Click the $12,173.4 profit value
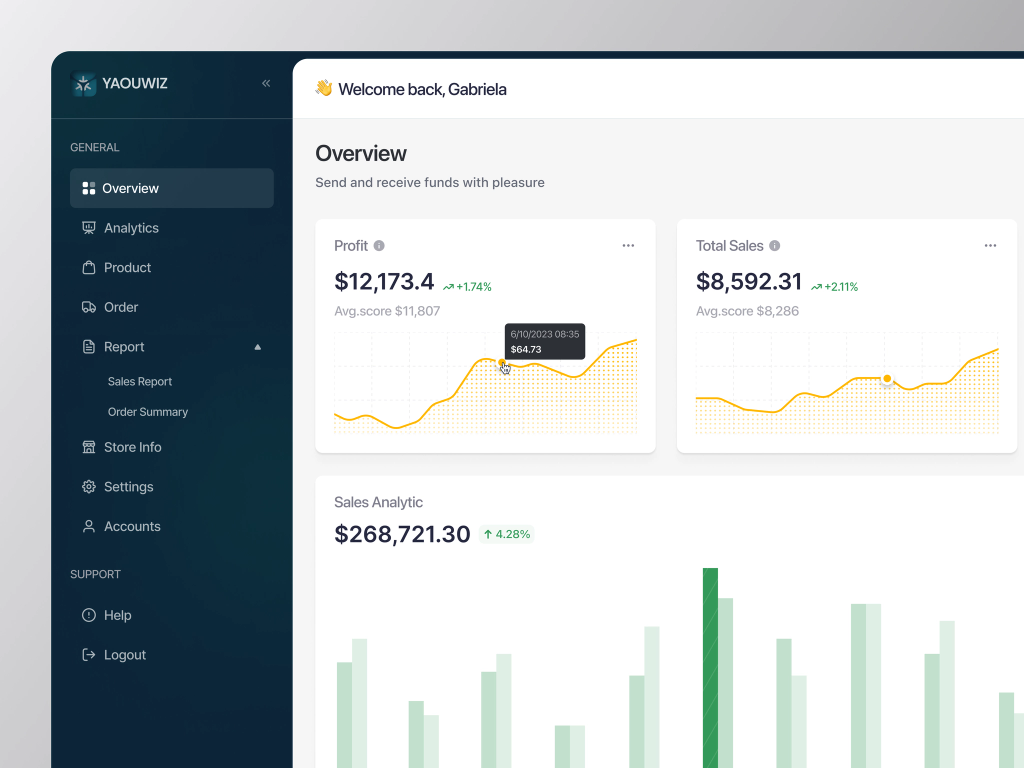Viewport: 1024px width, 768px height. click(x=384, y=281)
